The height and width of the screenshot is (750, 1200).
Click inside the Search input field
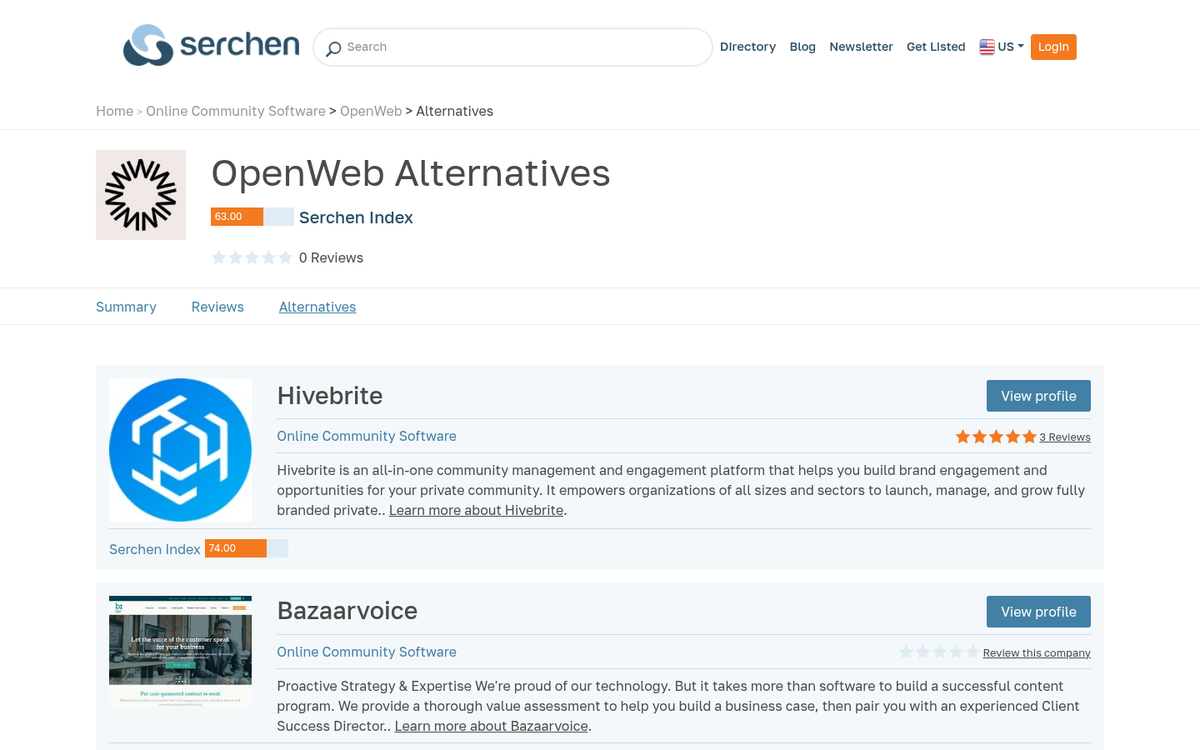click(x=500, y=46)
